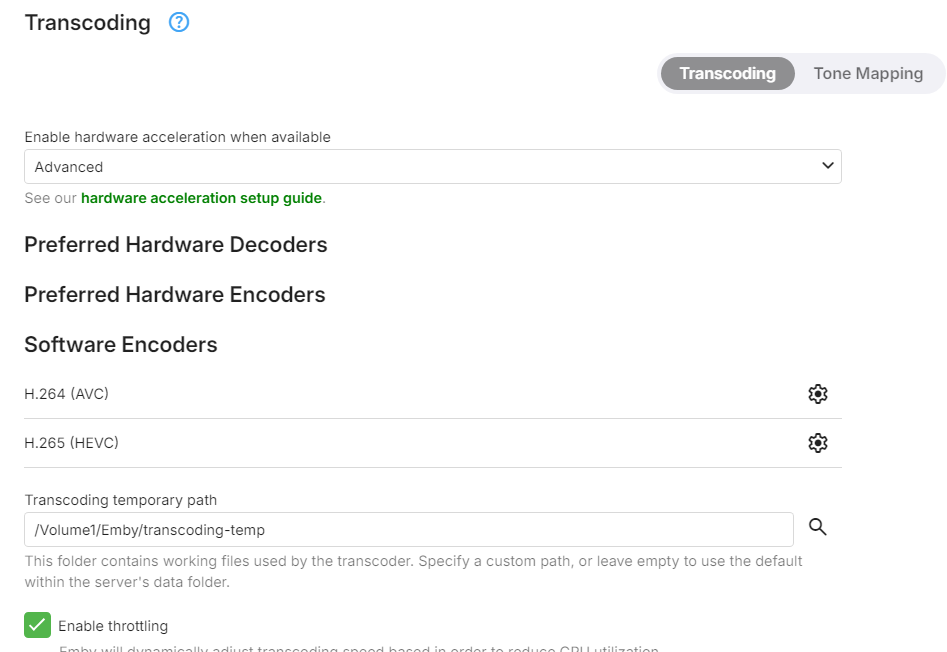Click the Preferred Hardware Decoders heading
Viewport: 947px width, 652px height.
coord(175,245)
